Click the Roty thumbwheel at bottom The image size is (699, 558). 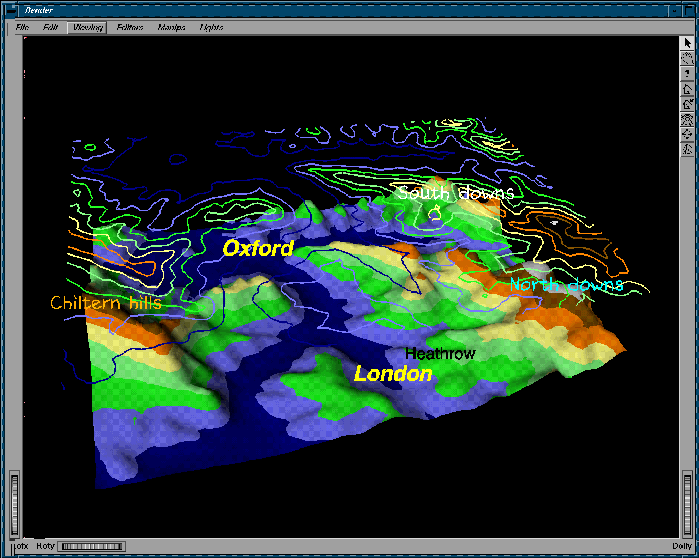point(90,546)
